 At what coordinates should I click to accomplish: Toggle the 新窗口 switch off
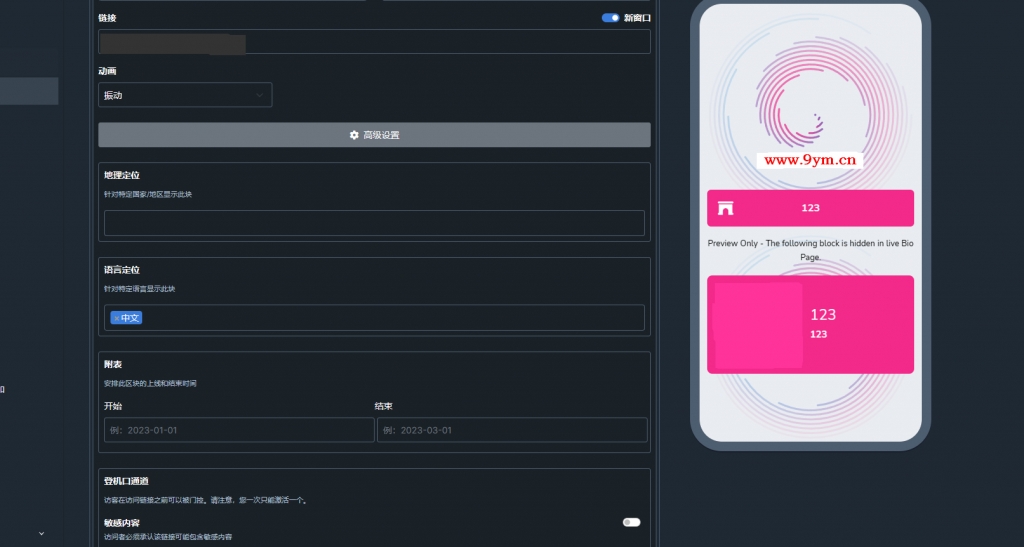pos(611,18)
